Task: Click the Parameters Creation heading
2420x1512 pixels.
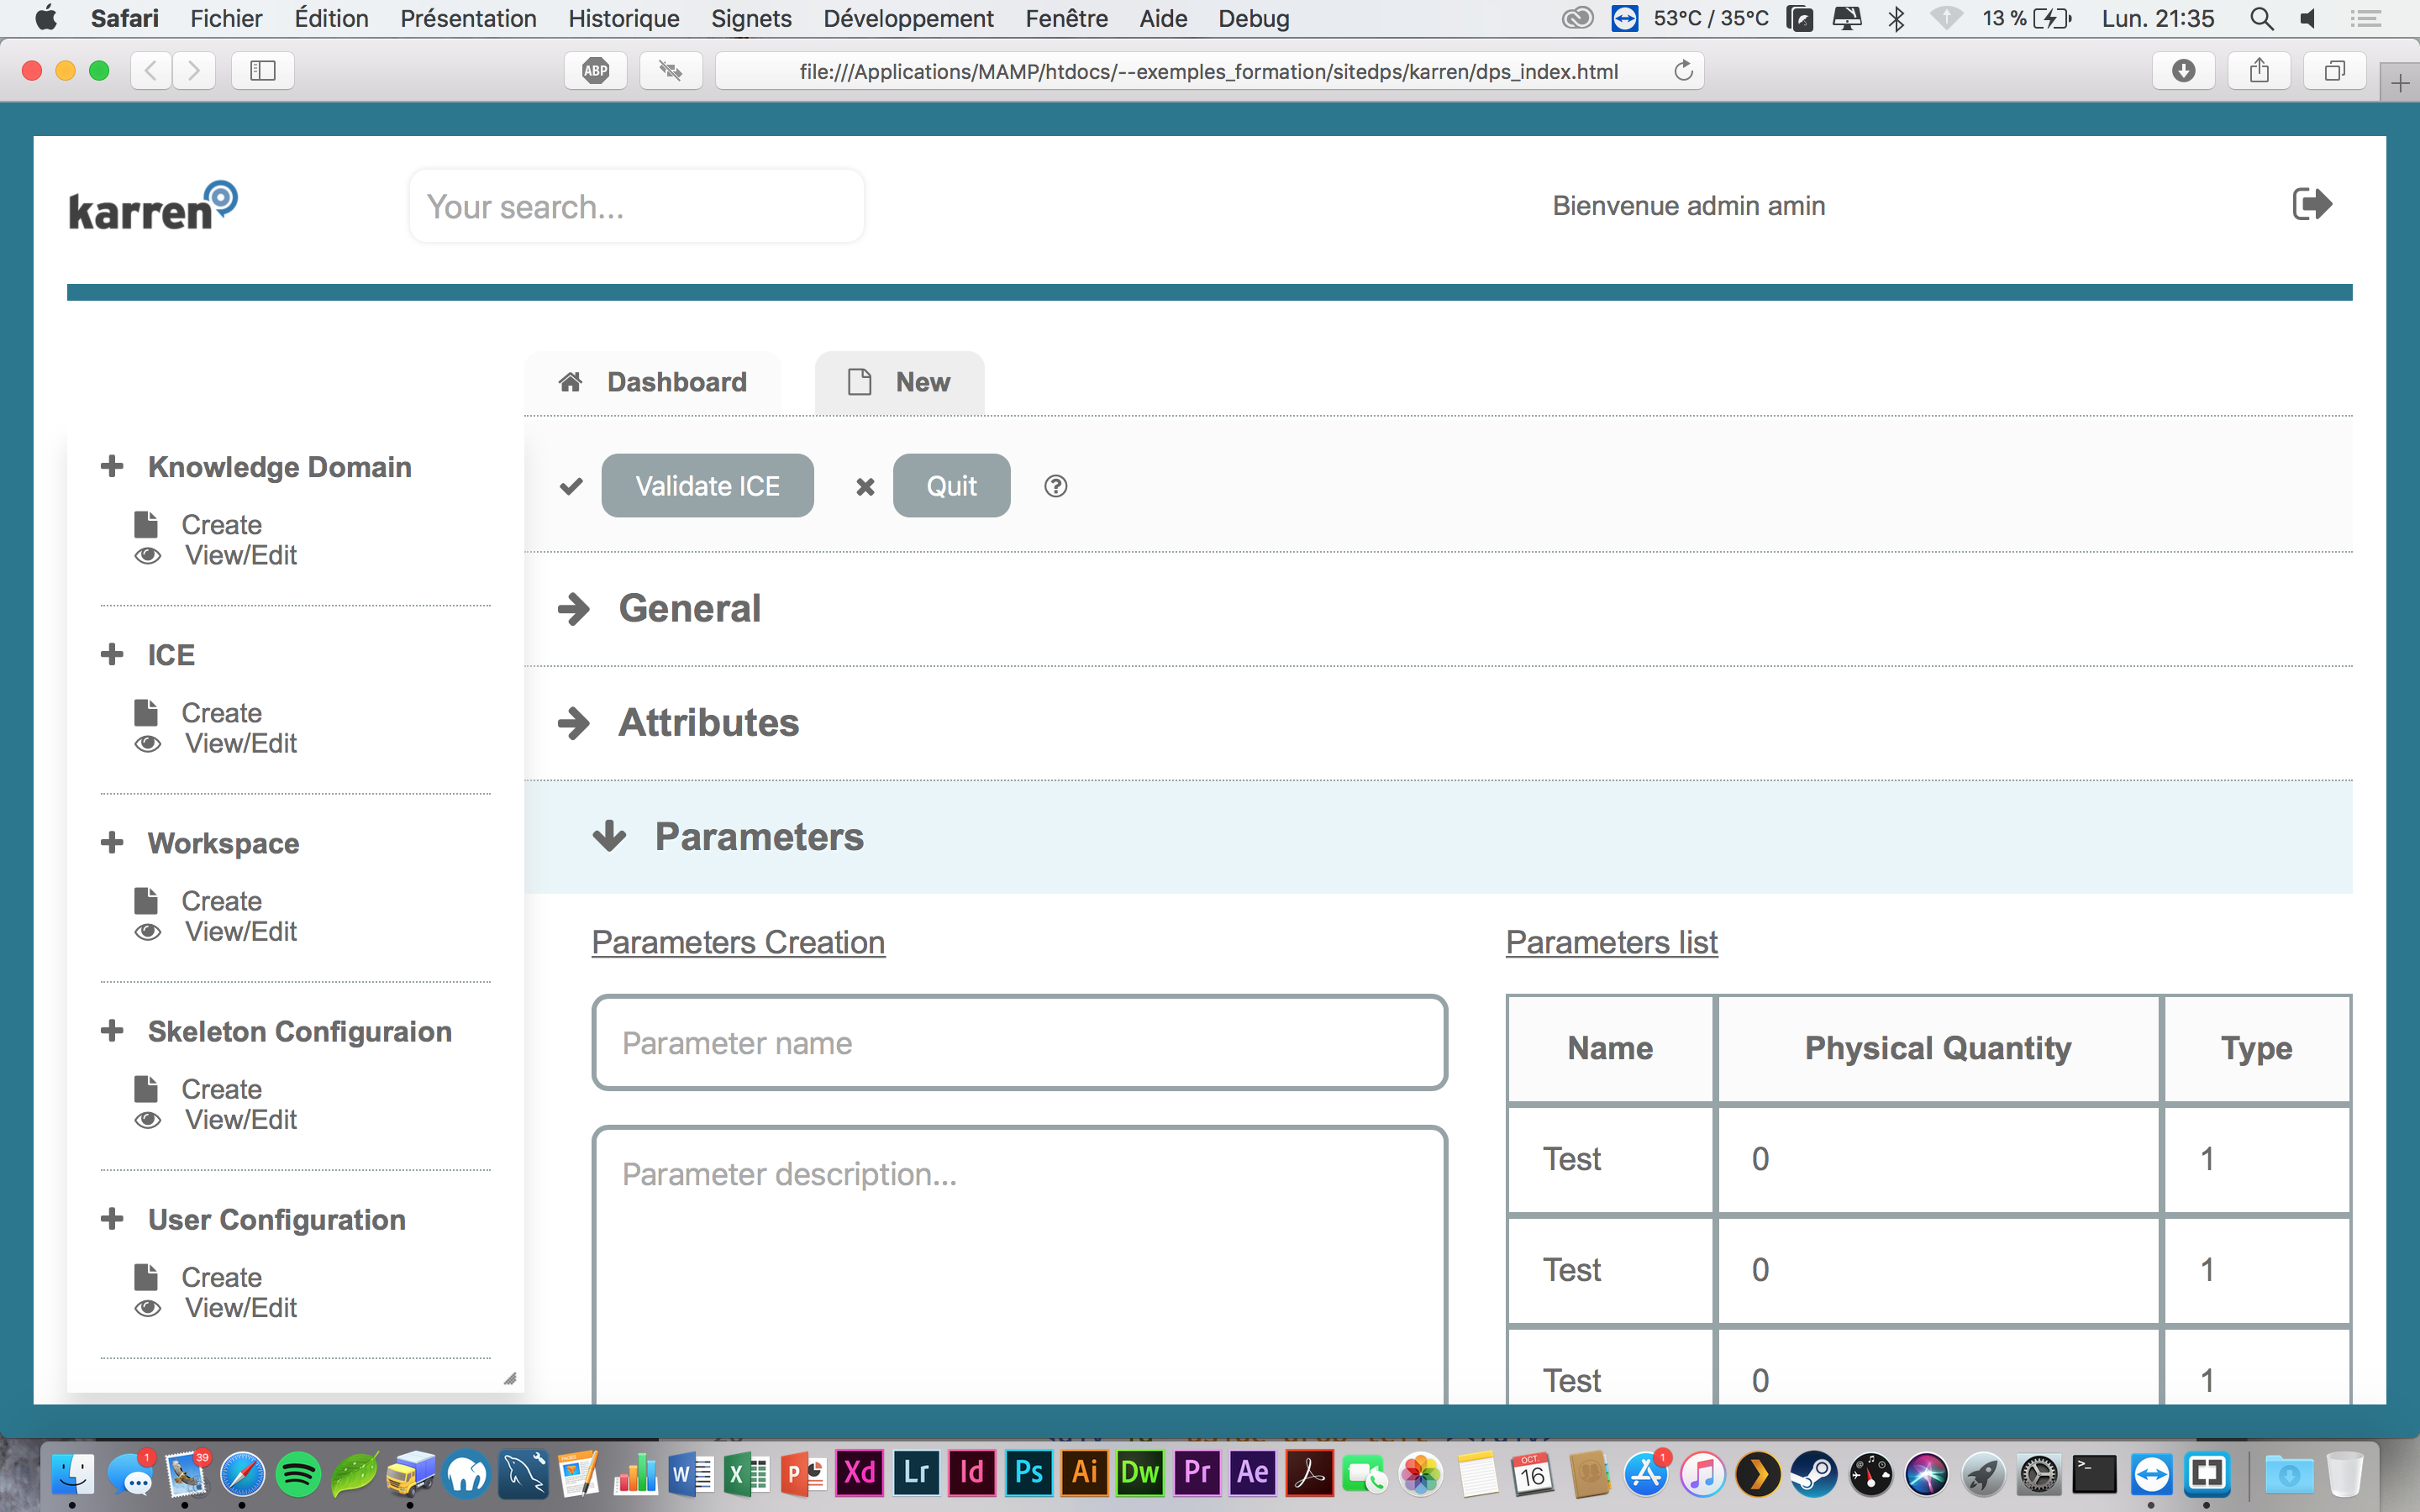Action: click(x=738, y=942)
